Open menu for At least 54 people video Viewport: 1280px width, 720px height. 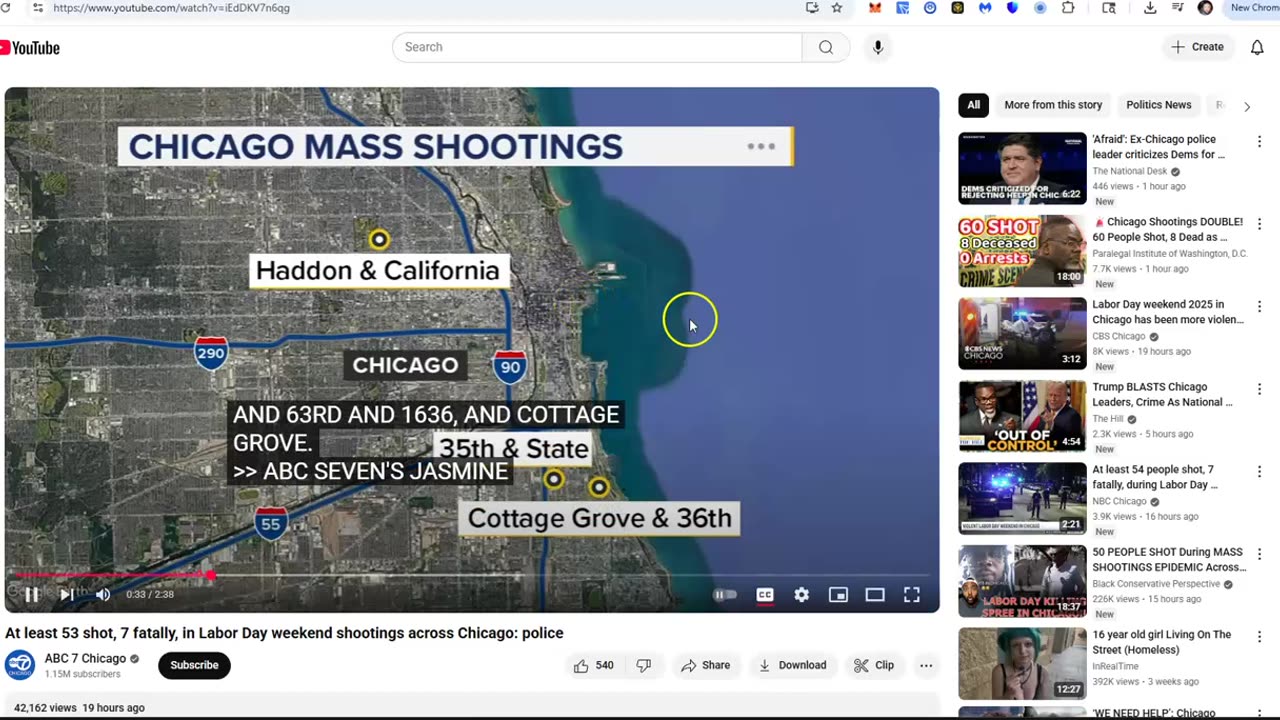coord(1259,472)
